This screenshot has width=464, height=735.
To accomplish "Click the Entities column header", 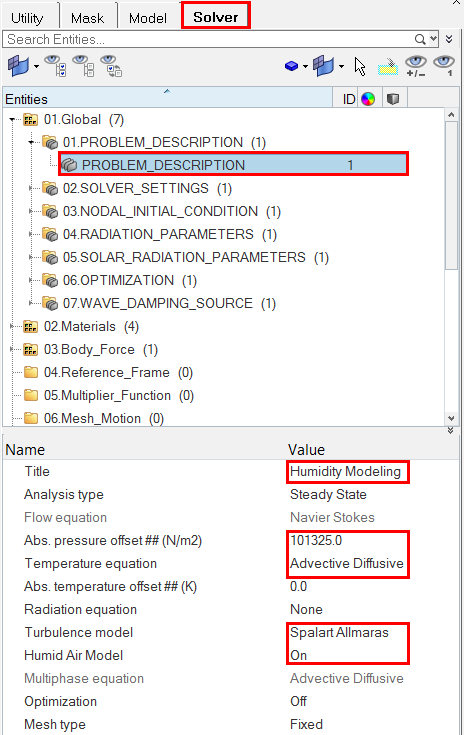I will click(167, 99).
